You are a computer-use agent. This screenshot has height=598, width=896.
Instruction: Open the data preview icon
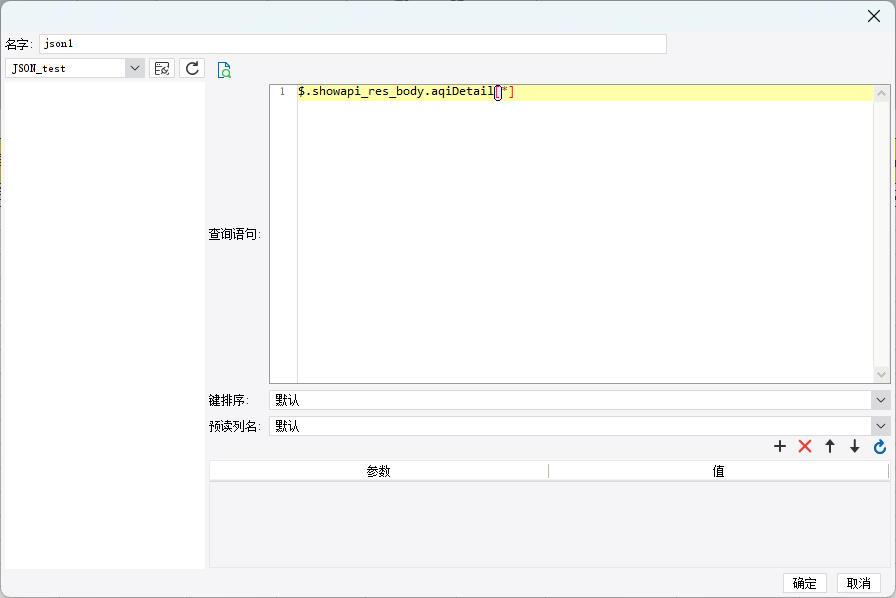(x=224, y=70)
